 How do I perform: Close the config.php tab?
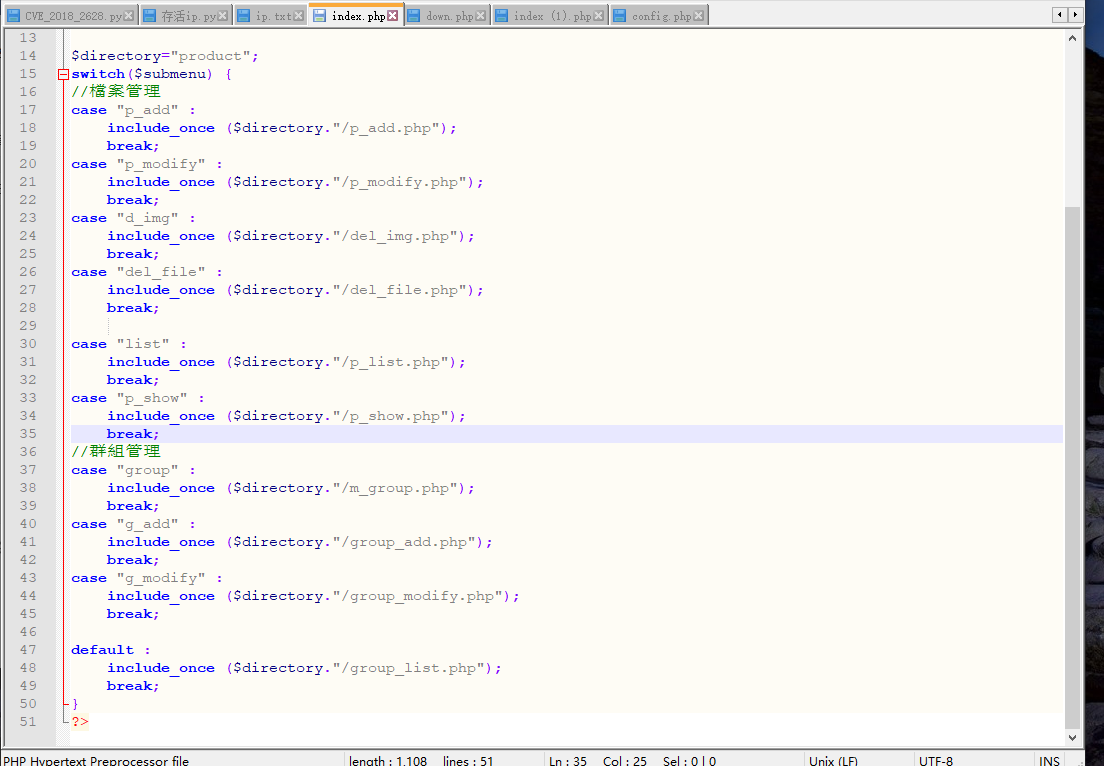tap(698, 15)
